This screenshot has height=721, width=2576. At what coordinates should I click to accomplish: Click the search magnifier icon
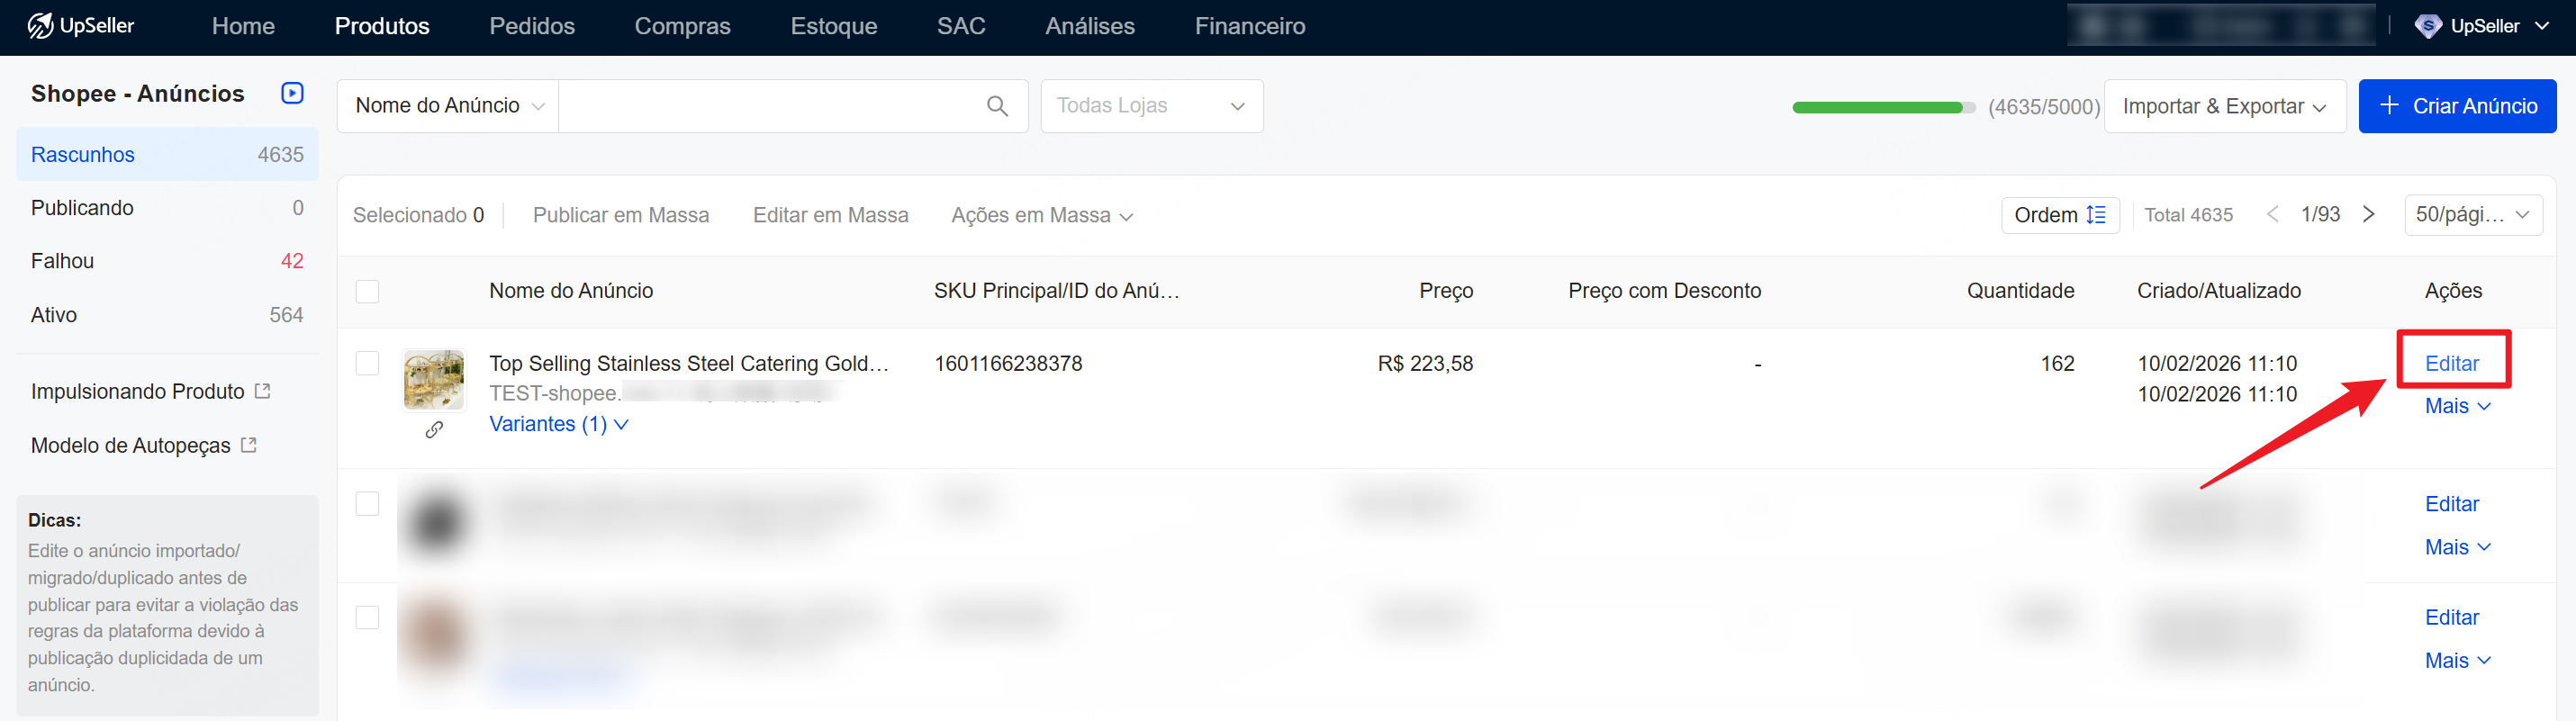pyautogui.click(x=997, y=106)
